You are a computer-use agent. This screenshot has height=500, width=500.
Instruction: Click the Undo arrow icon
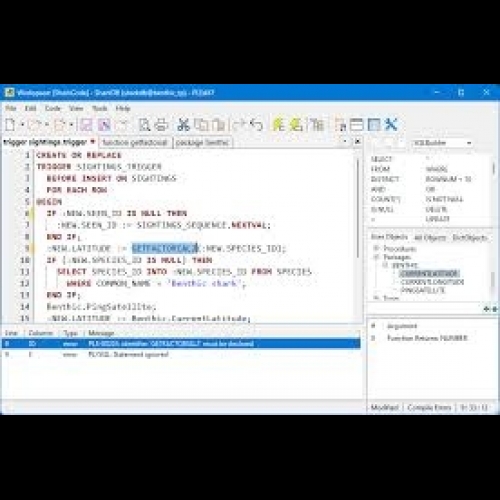click(x=256, y=125)
